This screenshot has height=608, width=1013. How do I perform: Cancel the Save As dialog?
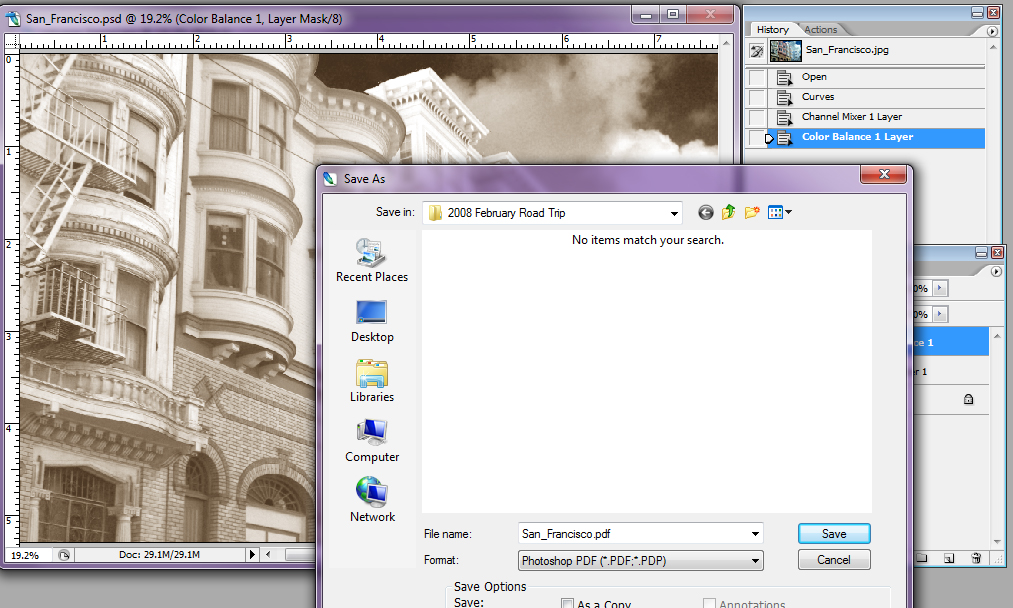pos(834,560)
